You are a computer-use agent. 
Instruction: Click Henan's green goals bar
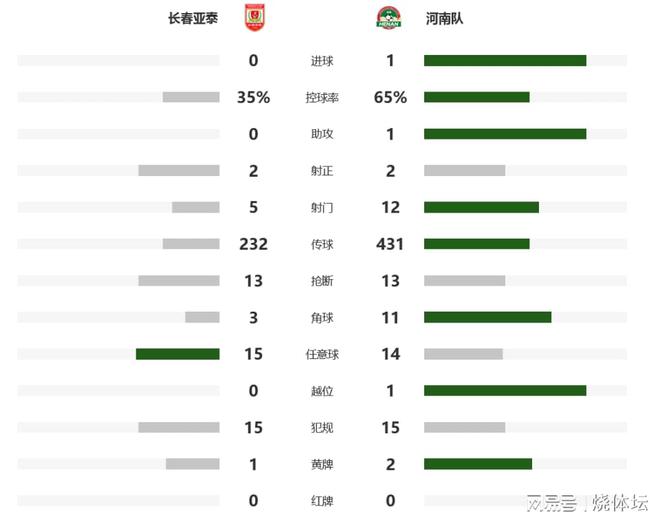click(x=505, y=61)
